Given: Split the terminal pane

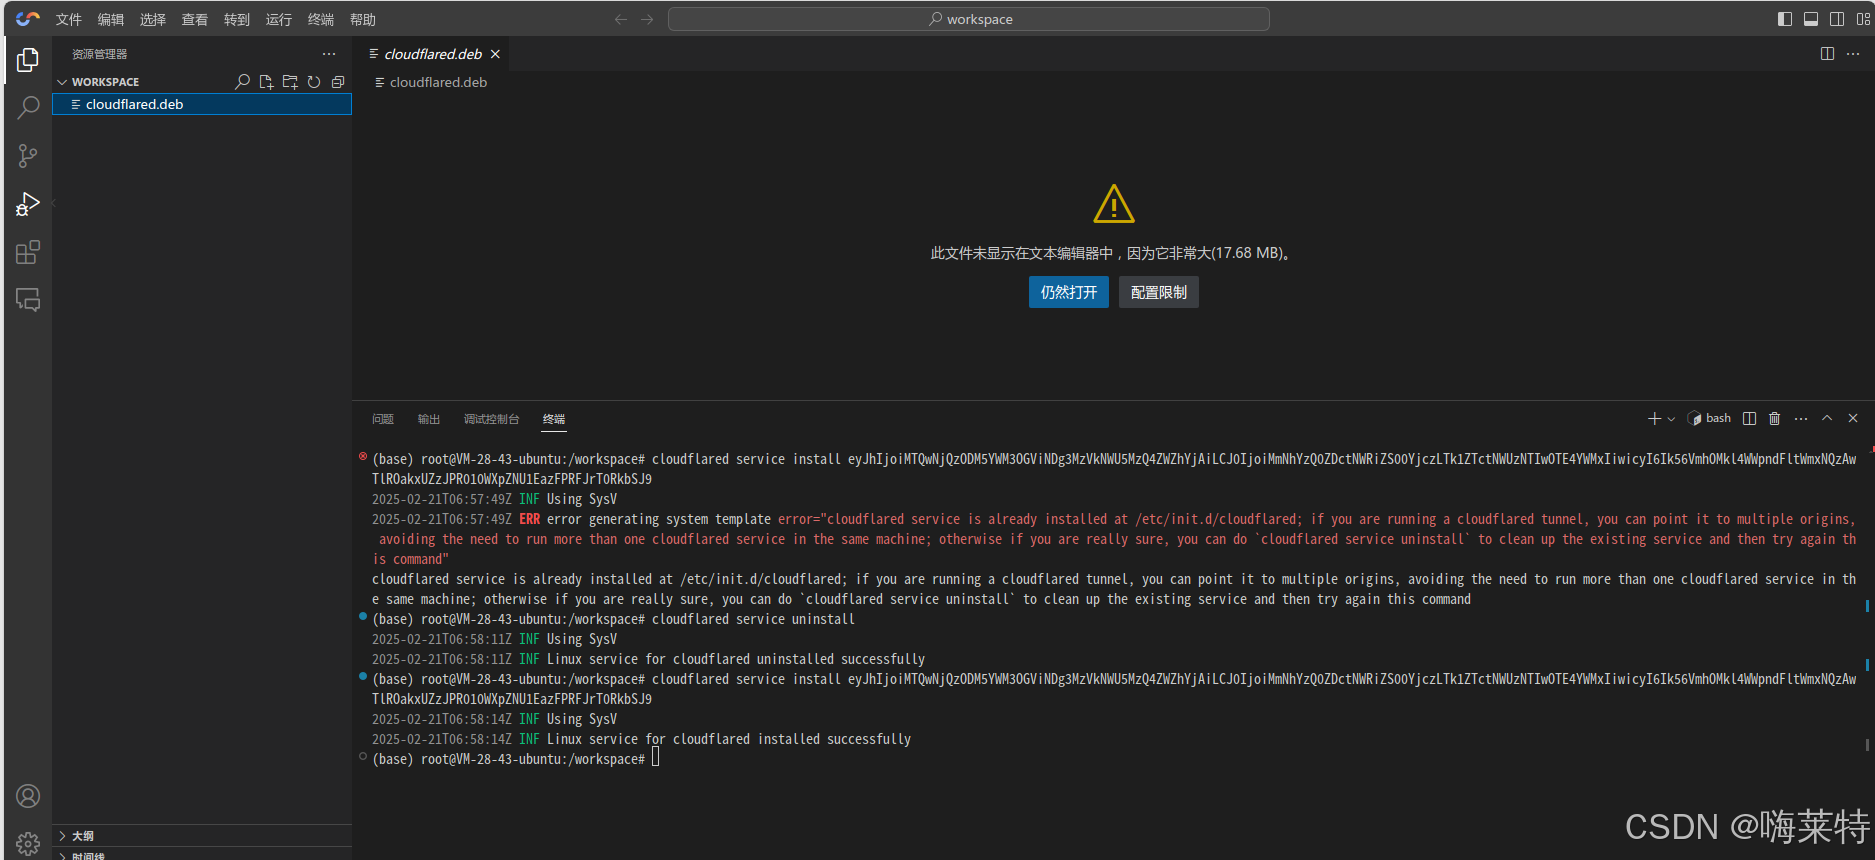Looking at the screenshot, I should pyautogui.click(x=1749, y=419).
